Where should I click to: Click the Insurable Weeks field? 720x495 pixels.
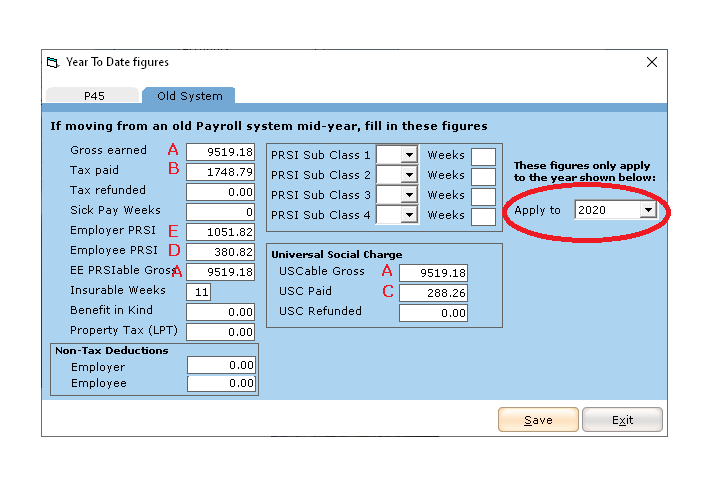click(198, 292)
